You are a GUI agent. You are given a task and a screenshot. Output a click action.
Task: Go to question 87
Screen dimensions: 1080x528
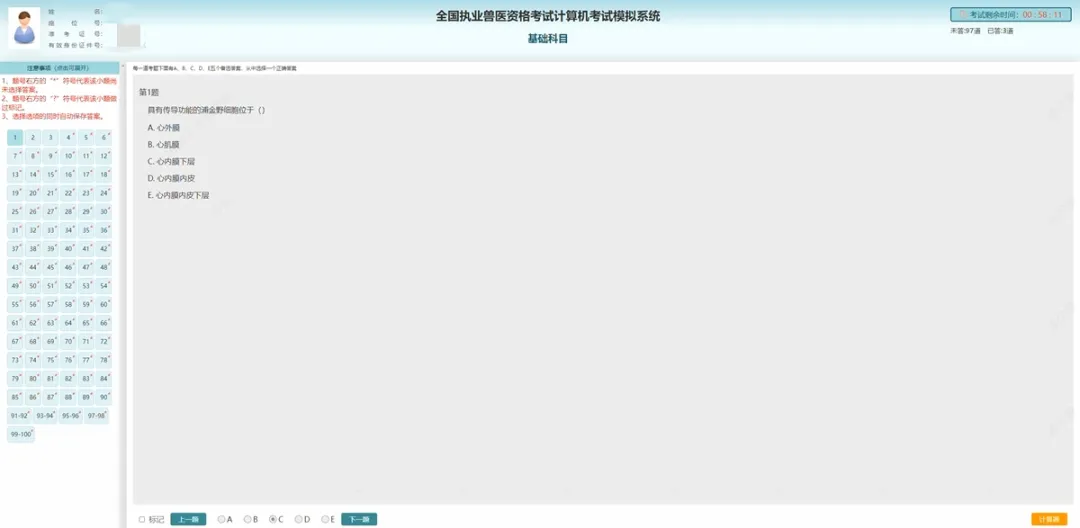tap(50, 397)
